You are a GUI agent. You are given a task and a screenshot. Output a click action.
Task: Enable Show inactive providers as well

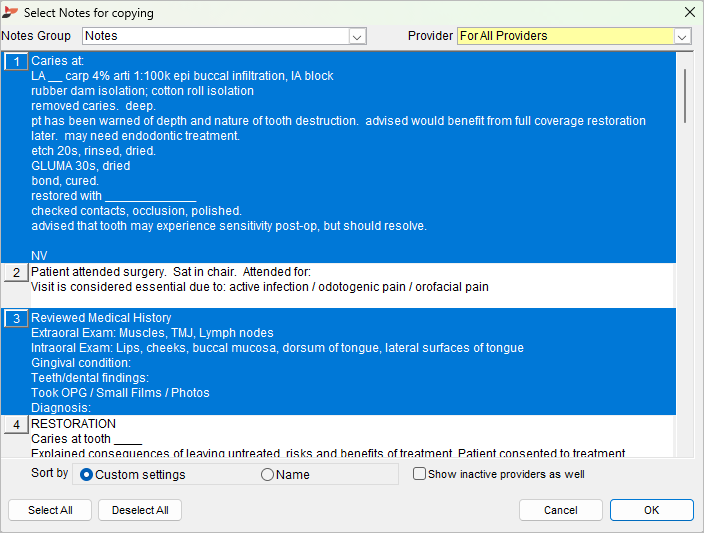[x=499, y=474]
